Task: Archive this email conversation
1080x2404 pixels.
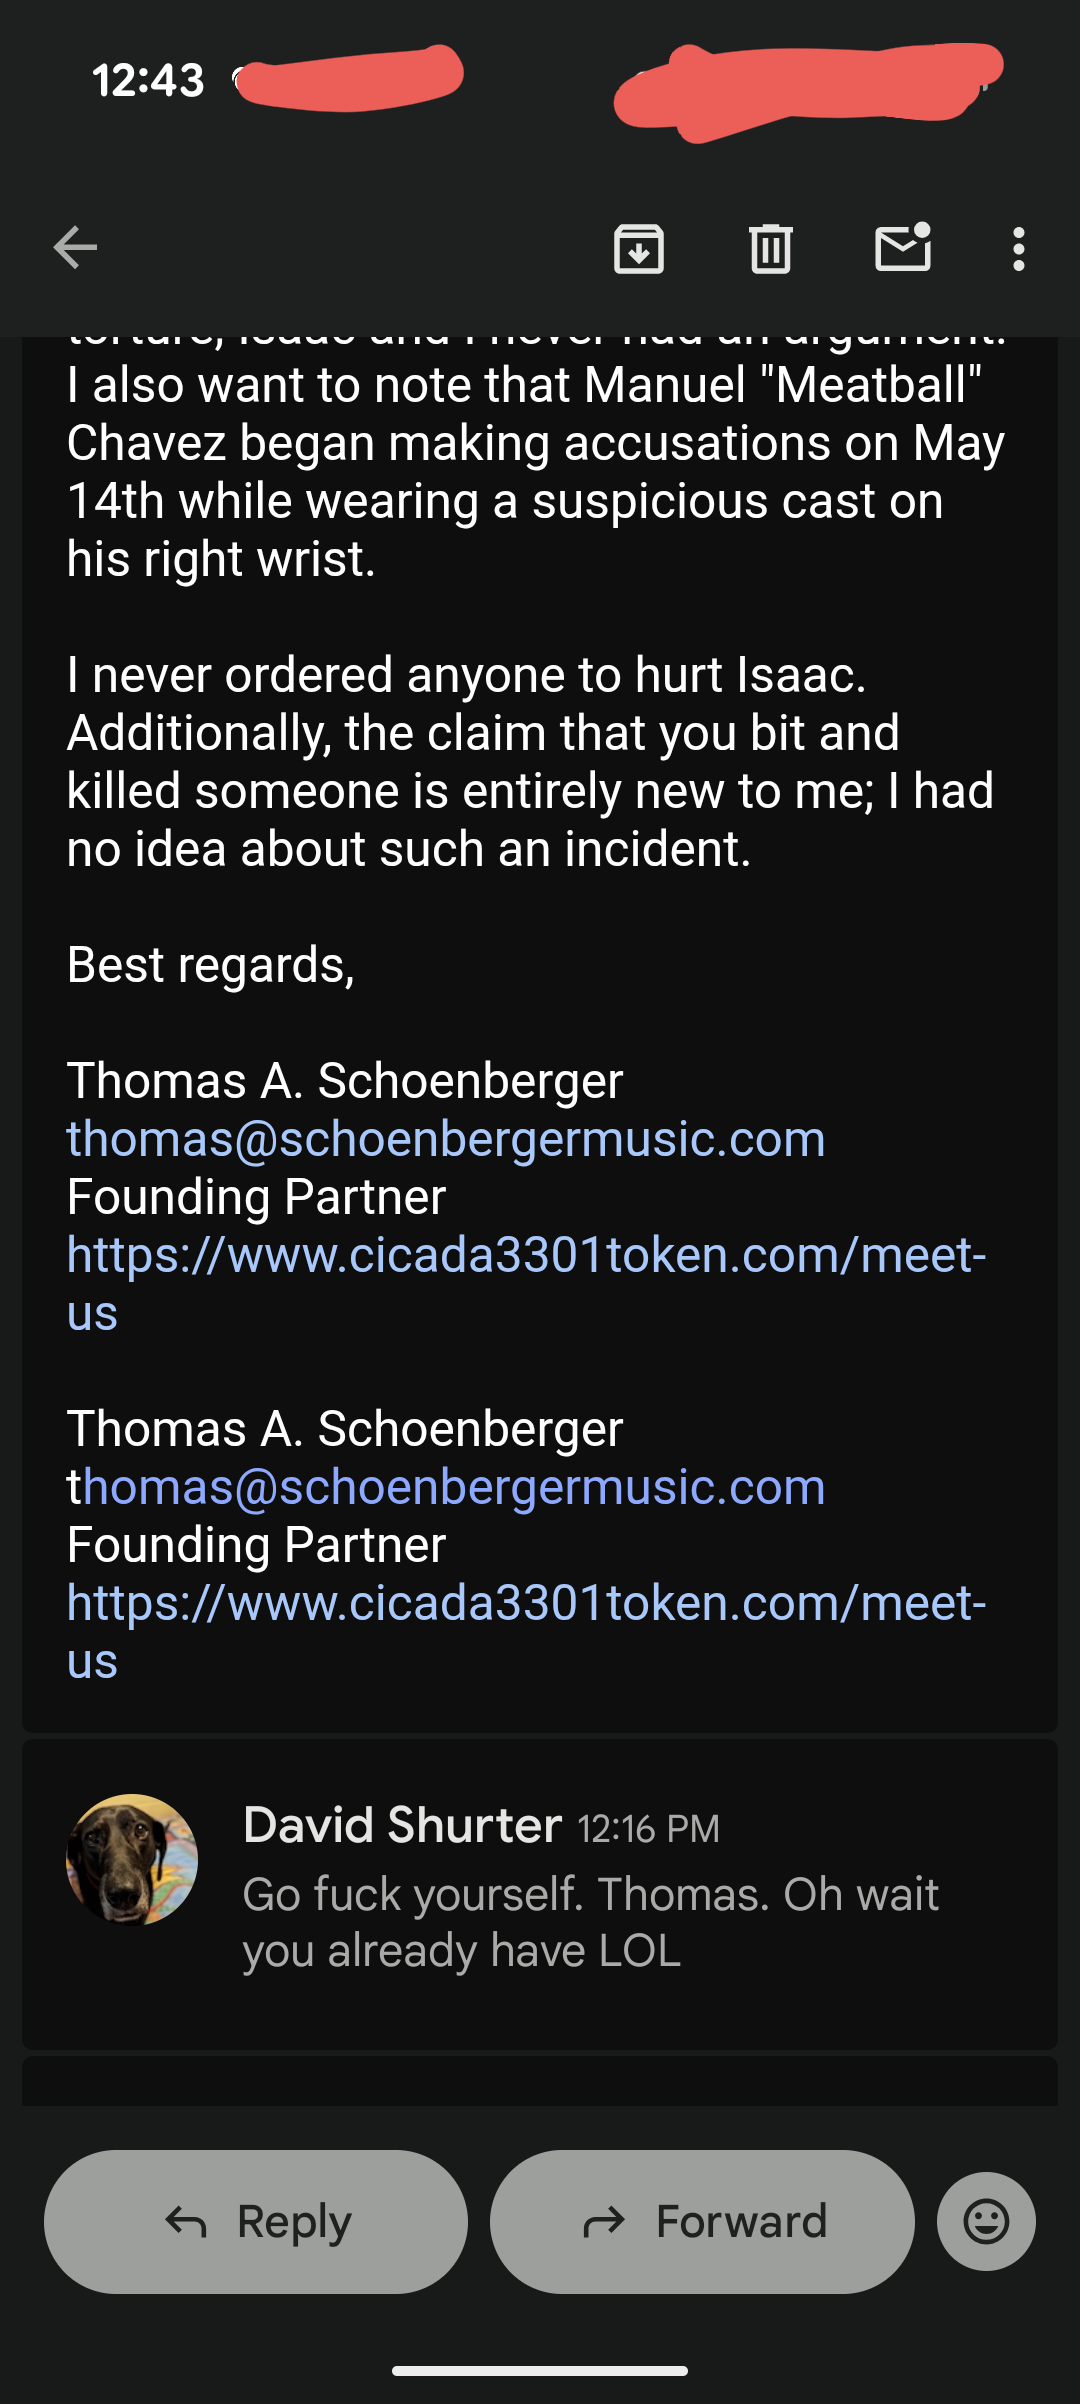Action: (639, 248)
